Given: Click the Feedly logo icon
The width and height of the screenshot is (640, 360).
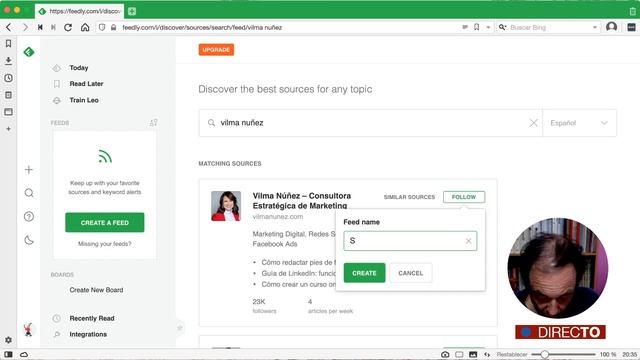Looking at the screenshot, I should [x=29, y=52].
